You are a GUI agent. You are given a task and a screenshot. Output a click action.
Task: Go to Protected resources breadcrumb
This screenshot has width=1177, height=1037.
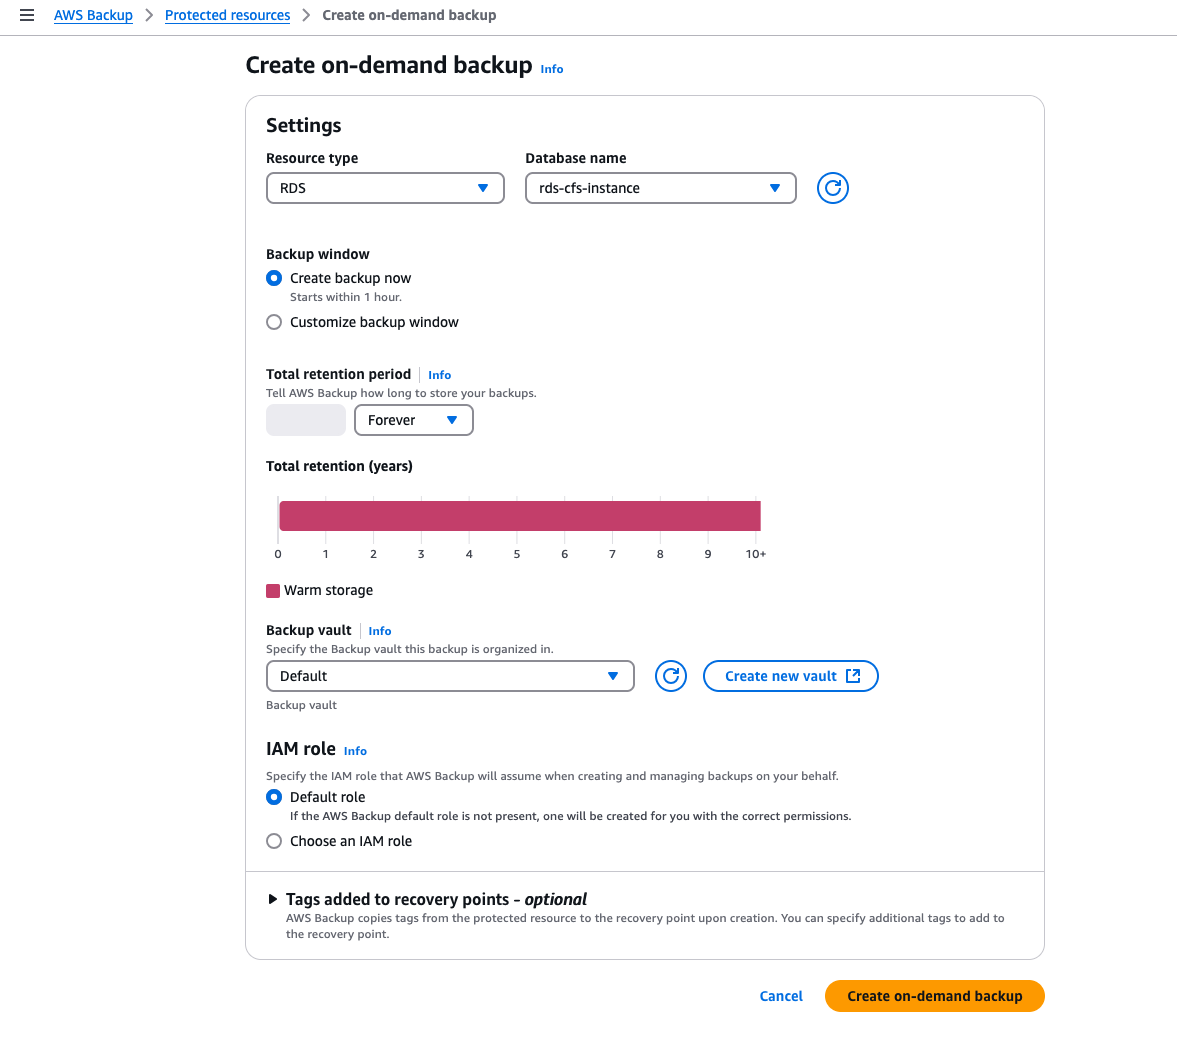tap(227, 15)
